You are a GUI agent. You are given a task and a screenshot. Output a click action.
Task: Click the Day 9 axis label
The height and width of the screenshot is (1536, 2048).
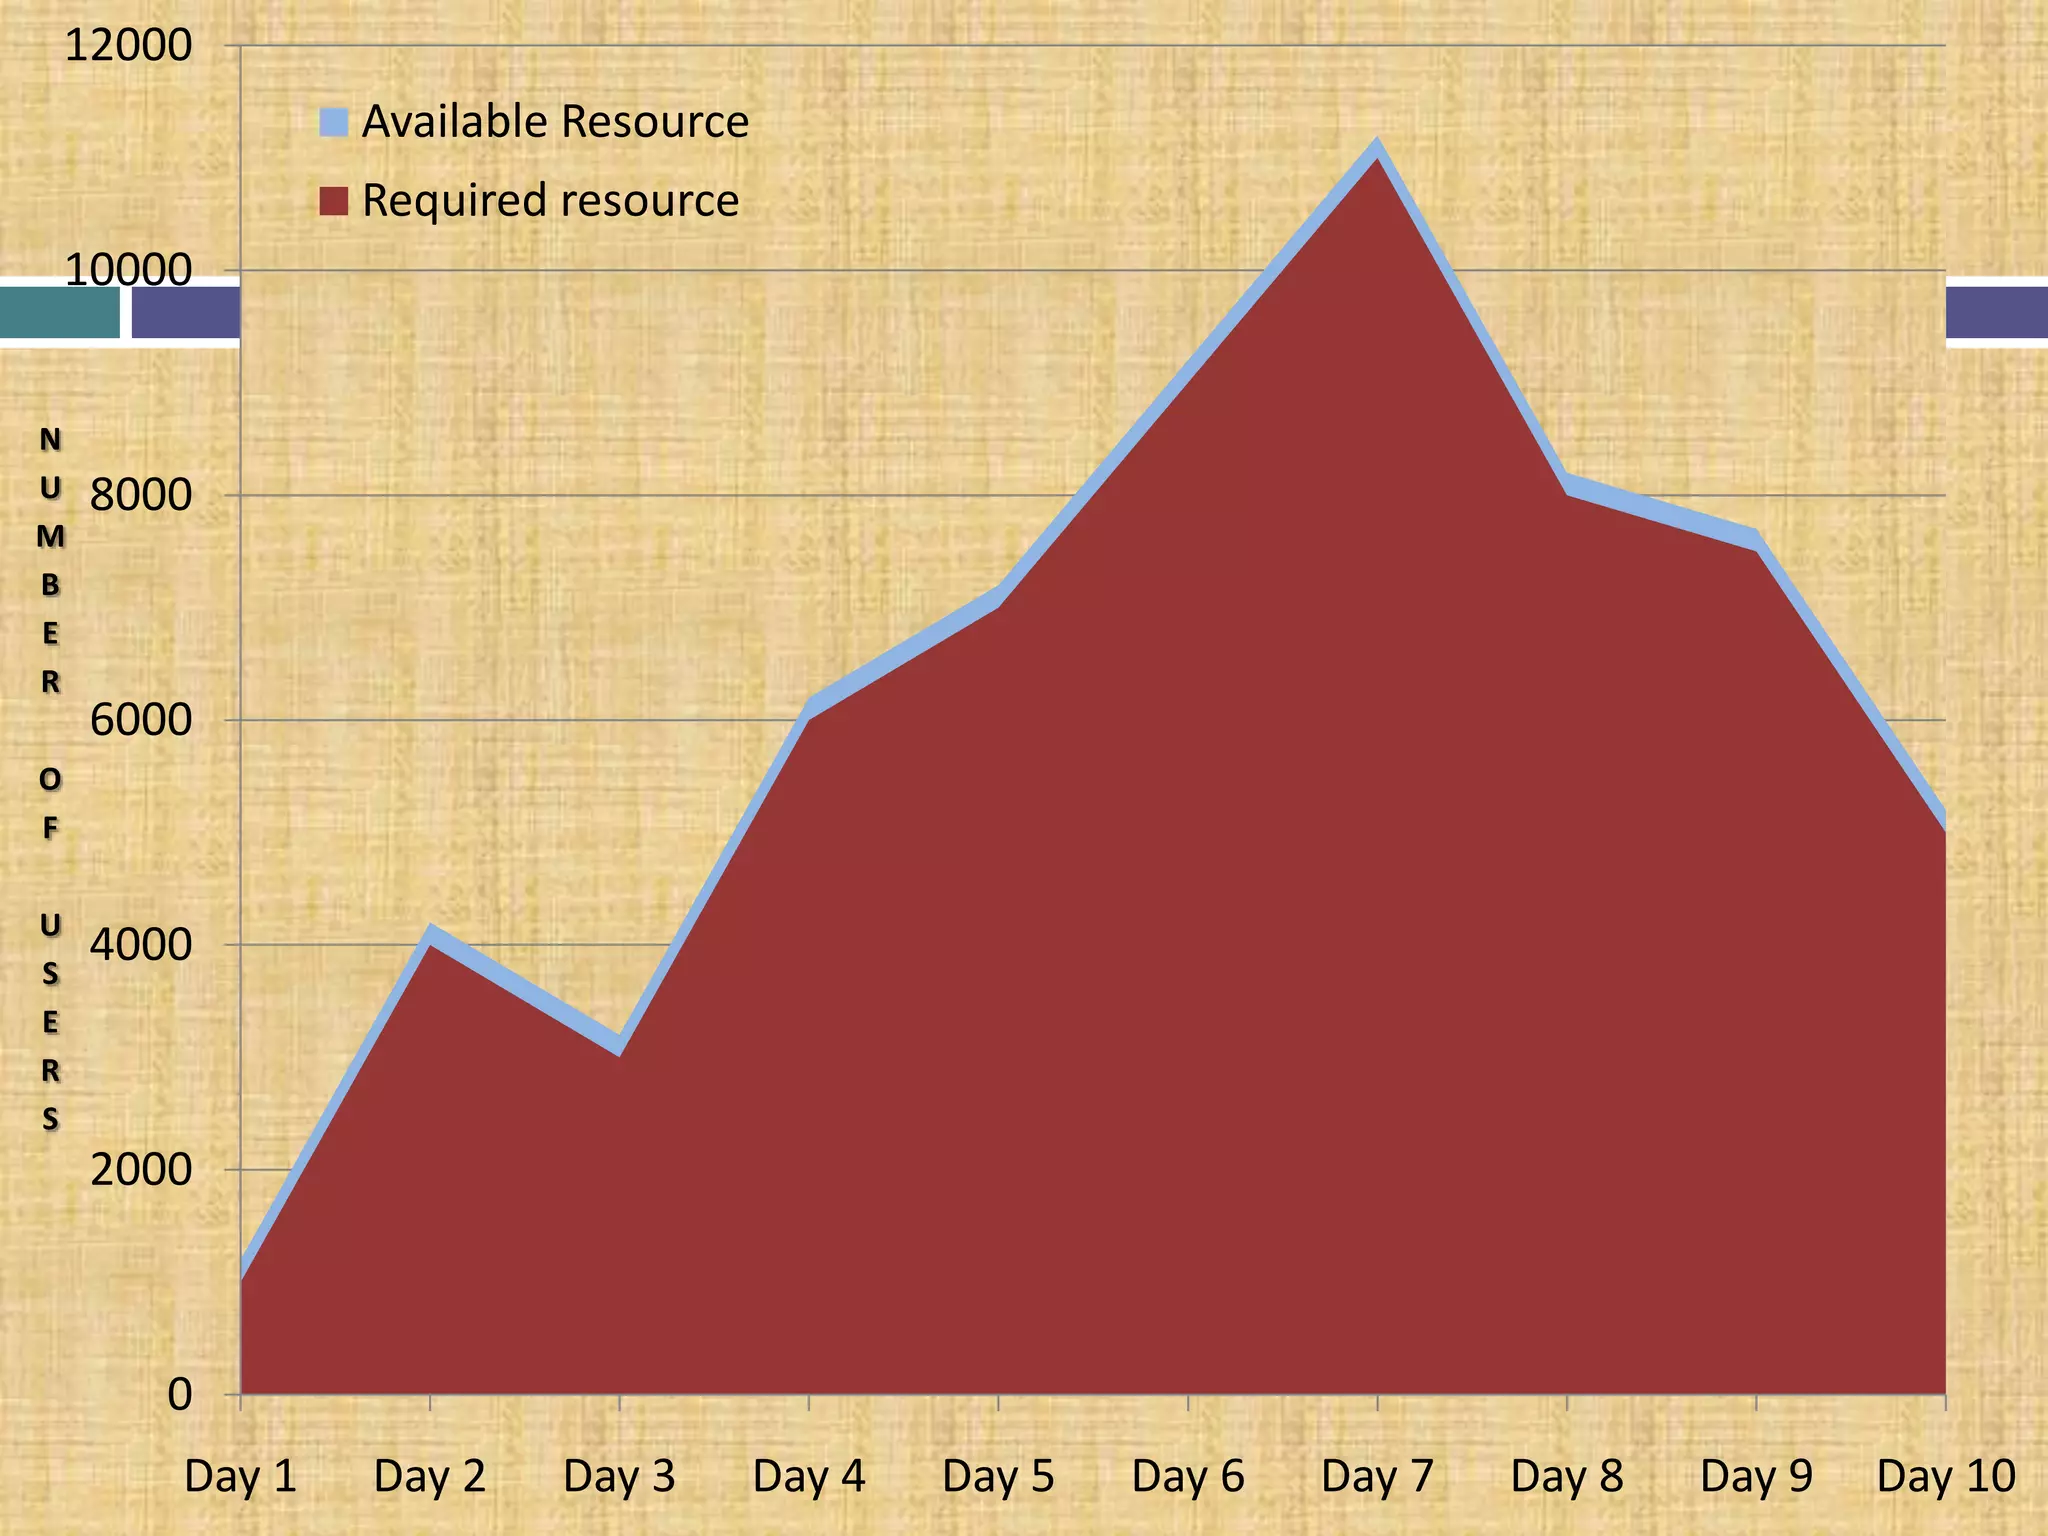(x=1756, y=1476)
